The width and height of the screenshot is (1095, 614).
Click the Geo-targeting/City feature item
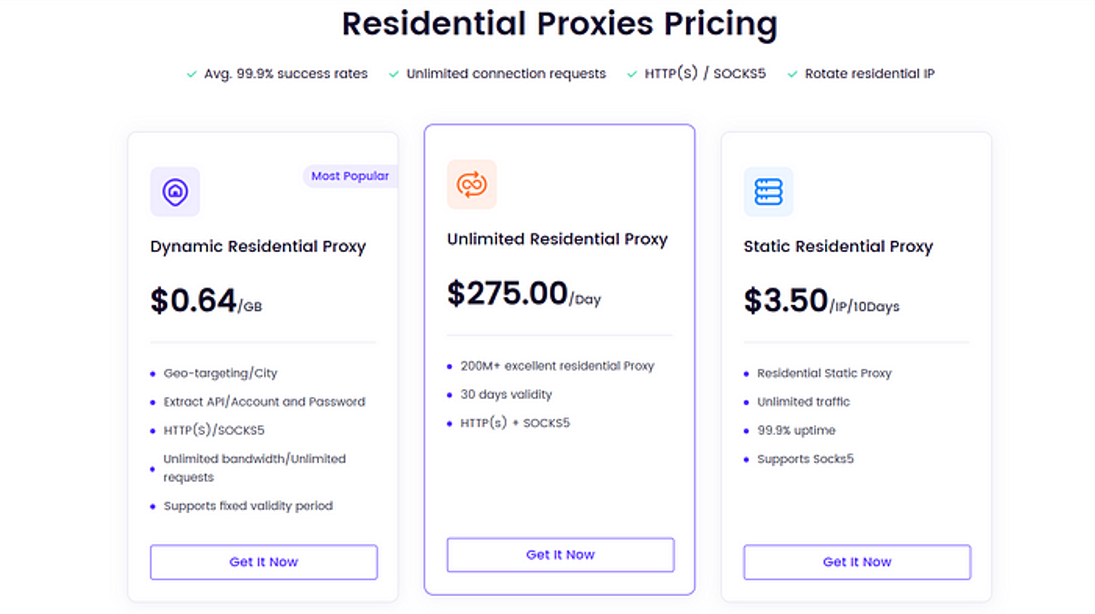click(x=220, y=374)
